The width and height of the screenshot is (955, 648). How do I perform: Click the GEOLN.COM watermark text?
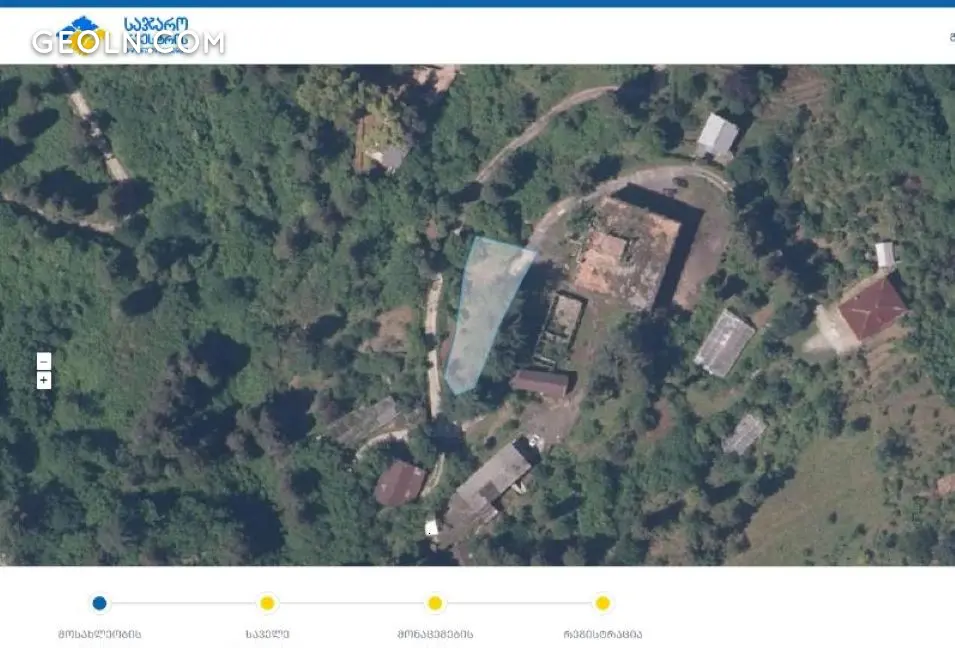128,43
